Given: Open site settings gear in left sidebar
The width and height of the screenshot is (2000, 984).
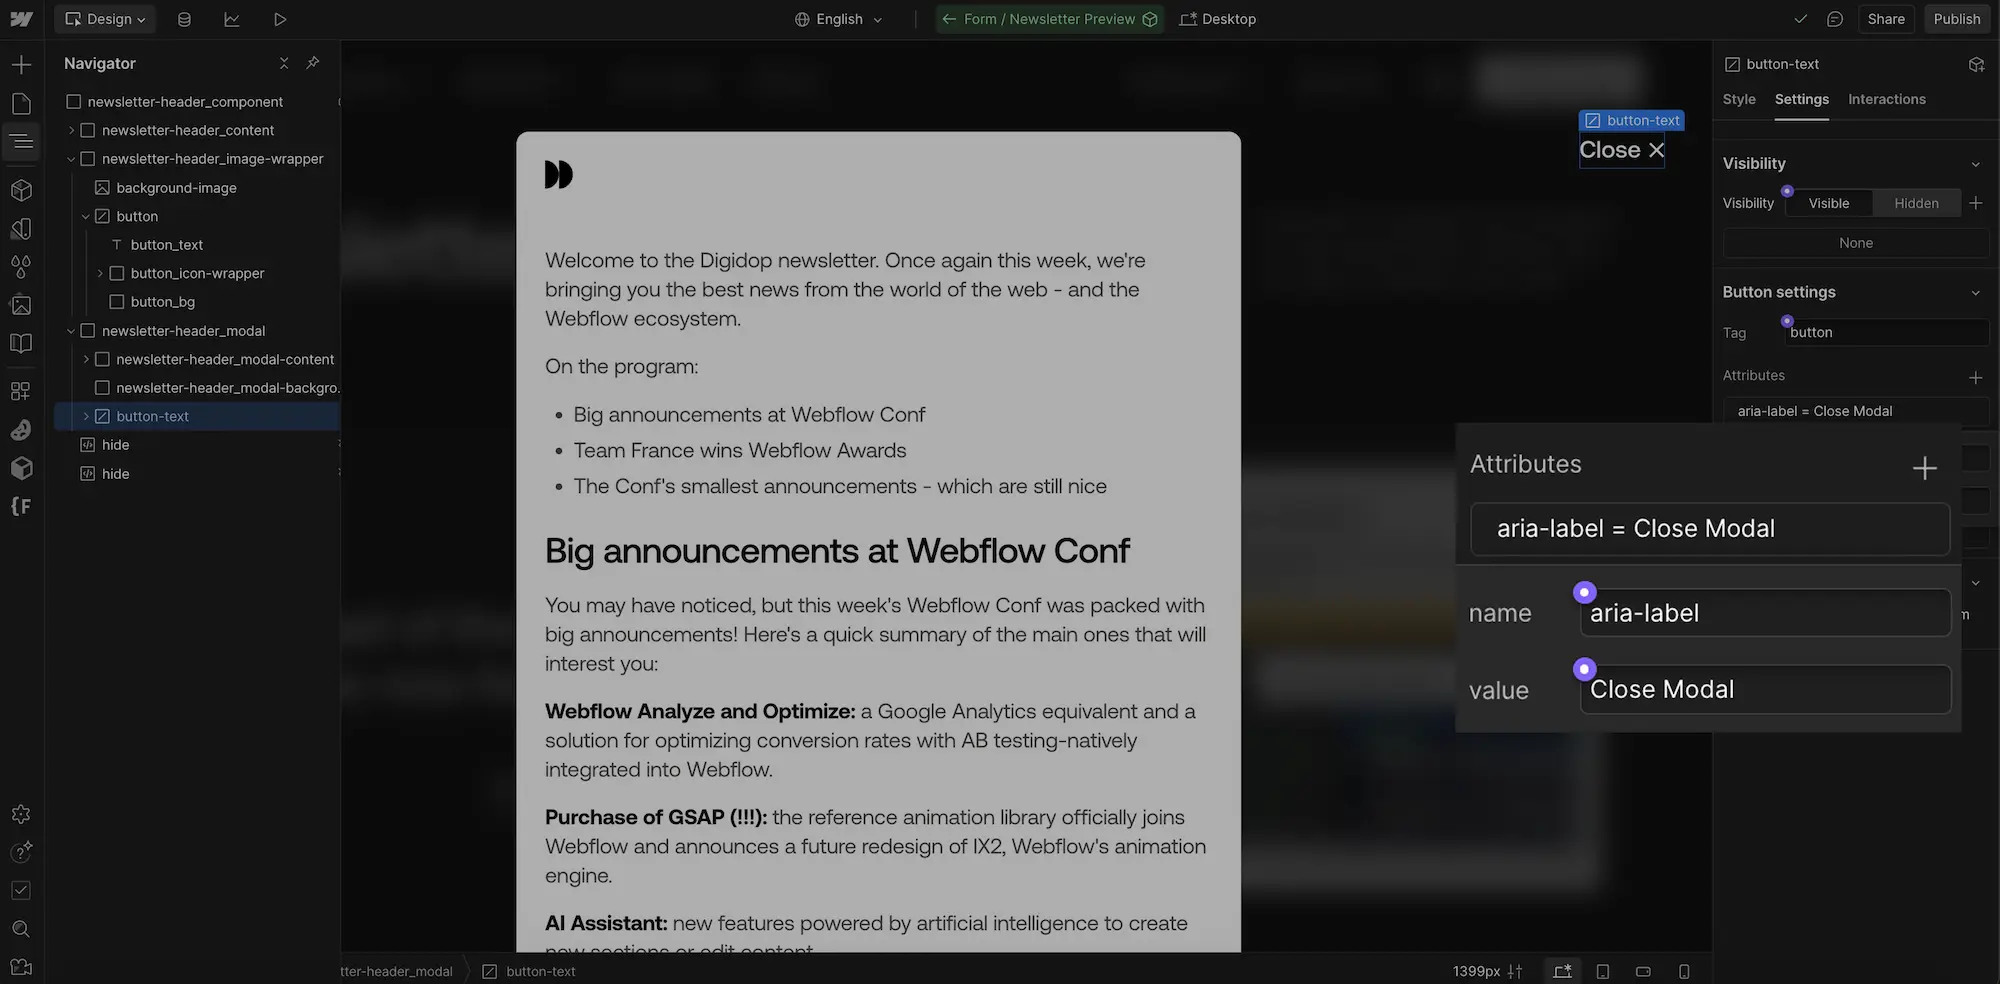Looking at the screenshot, I should pyautogui.click(x=21, y=814).
